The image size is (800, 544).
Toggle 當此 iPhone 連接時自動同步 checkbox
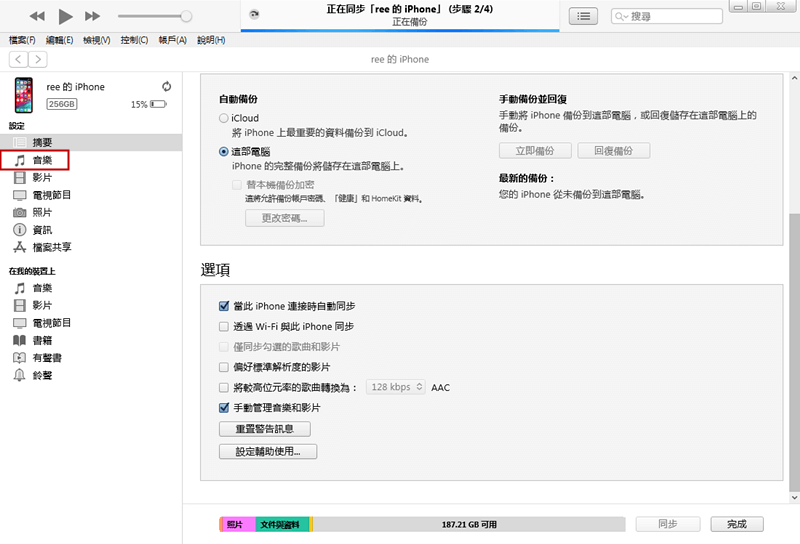click(223, 306)
